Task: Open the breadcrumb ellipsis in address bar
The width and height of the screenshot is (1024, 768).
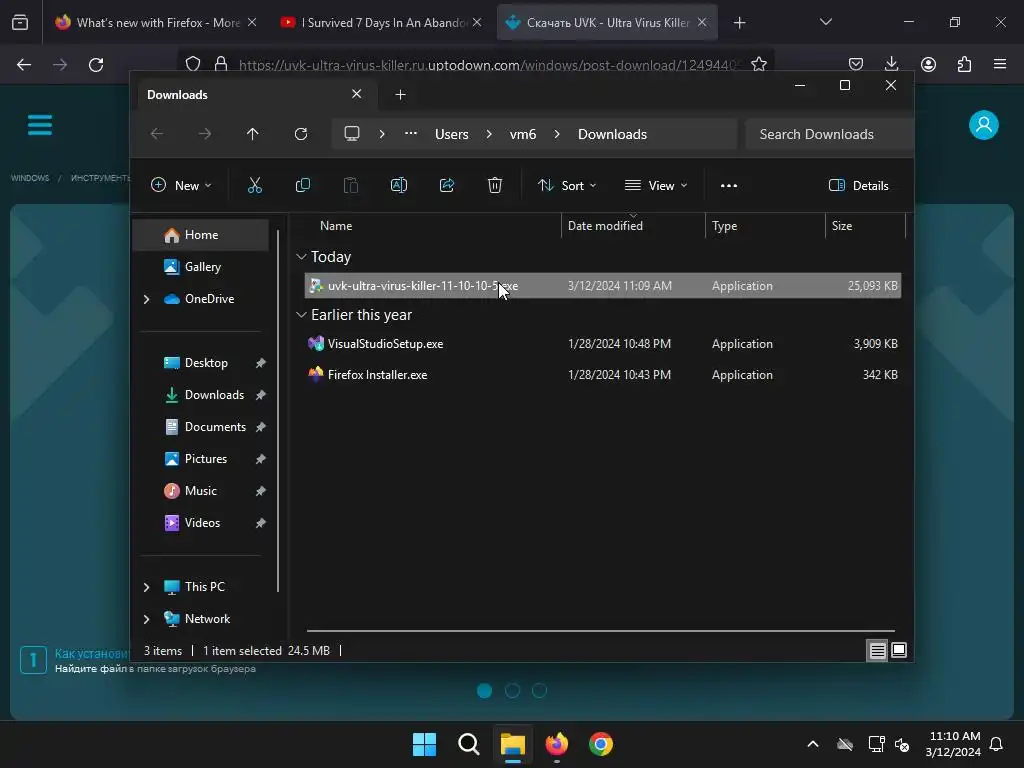Action: 411,134
